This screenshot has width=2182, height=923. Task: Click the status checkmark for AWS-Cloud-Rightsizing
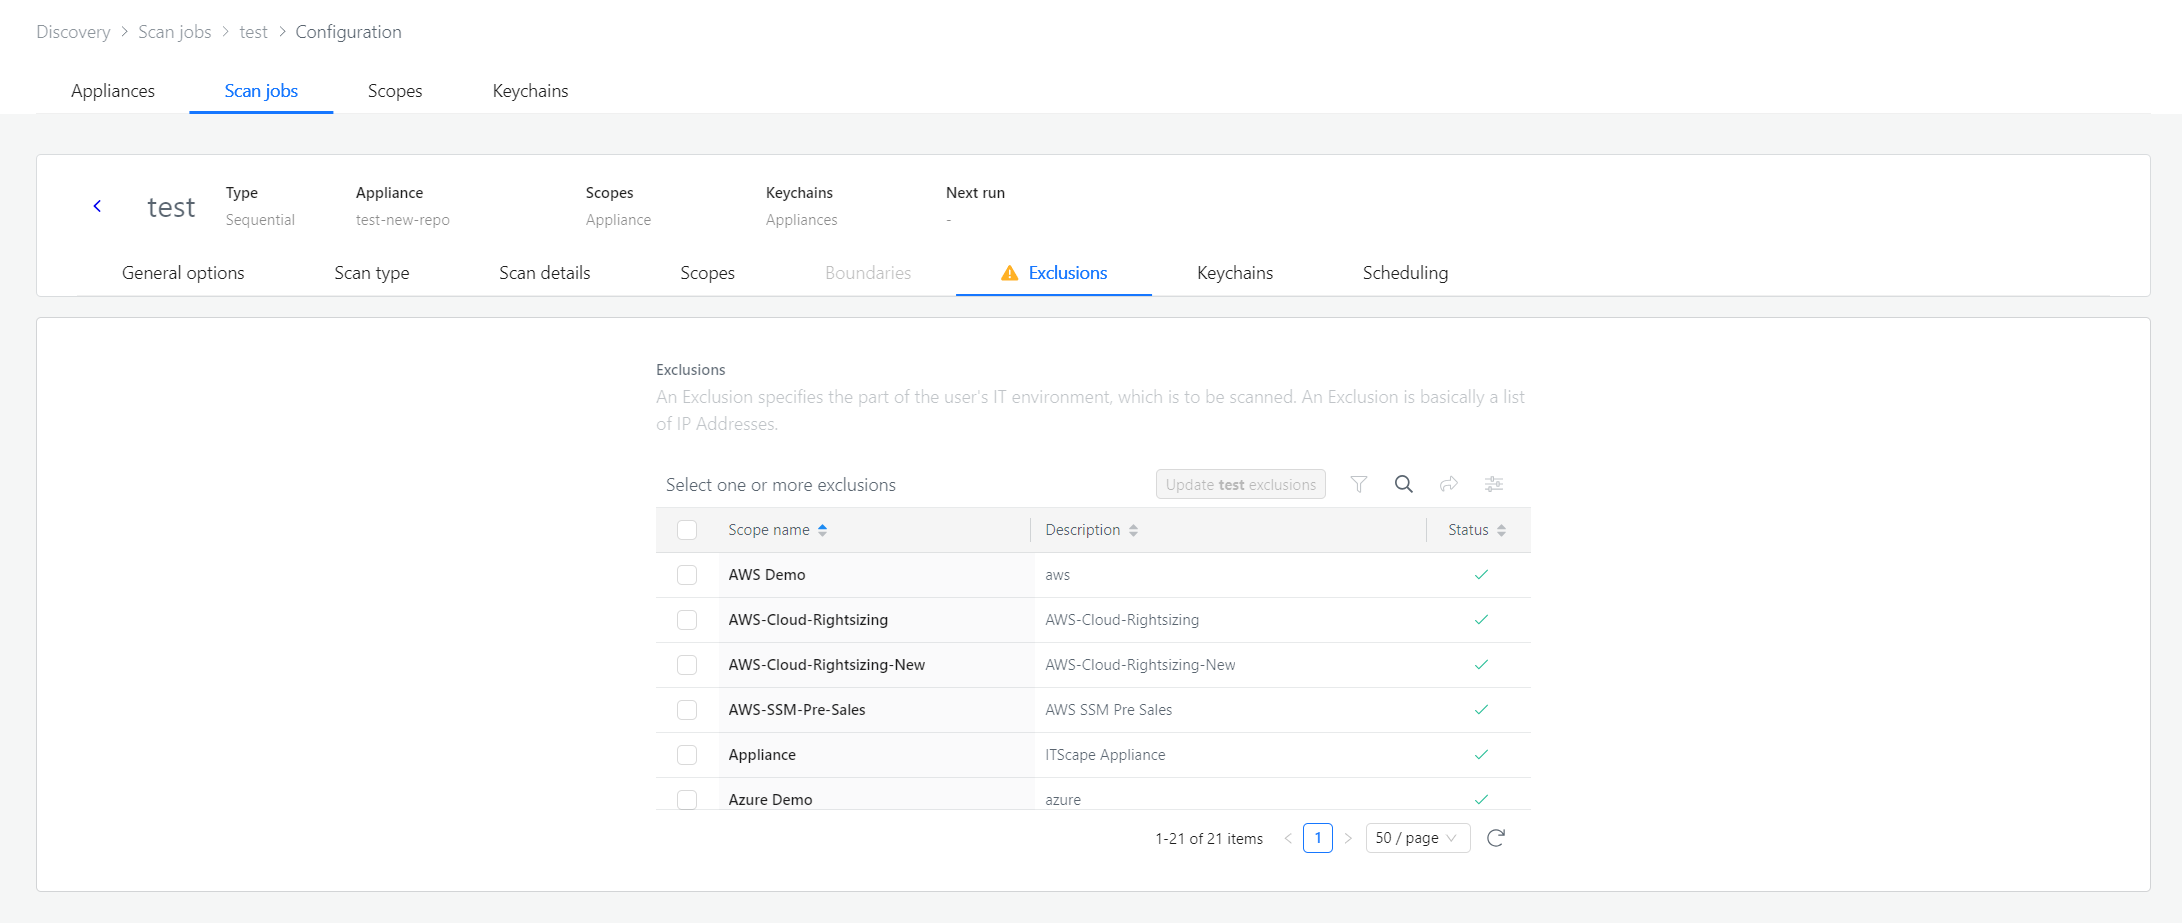click(1481, 620)
